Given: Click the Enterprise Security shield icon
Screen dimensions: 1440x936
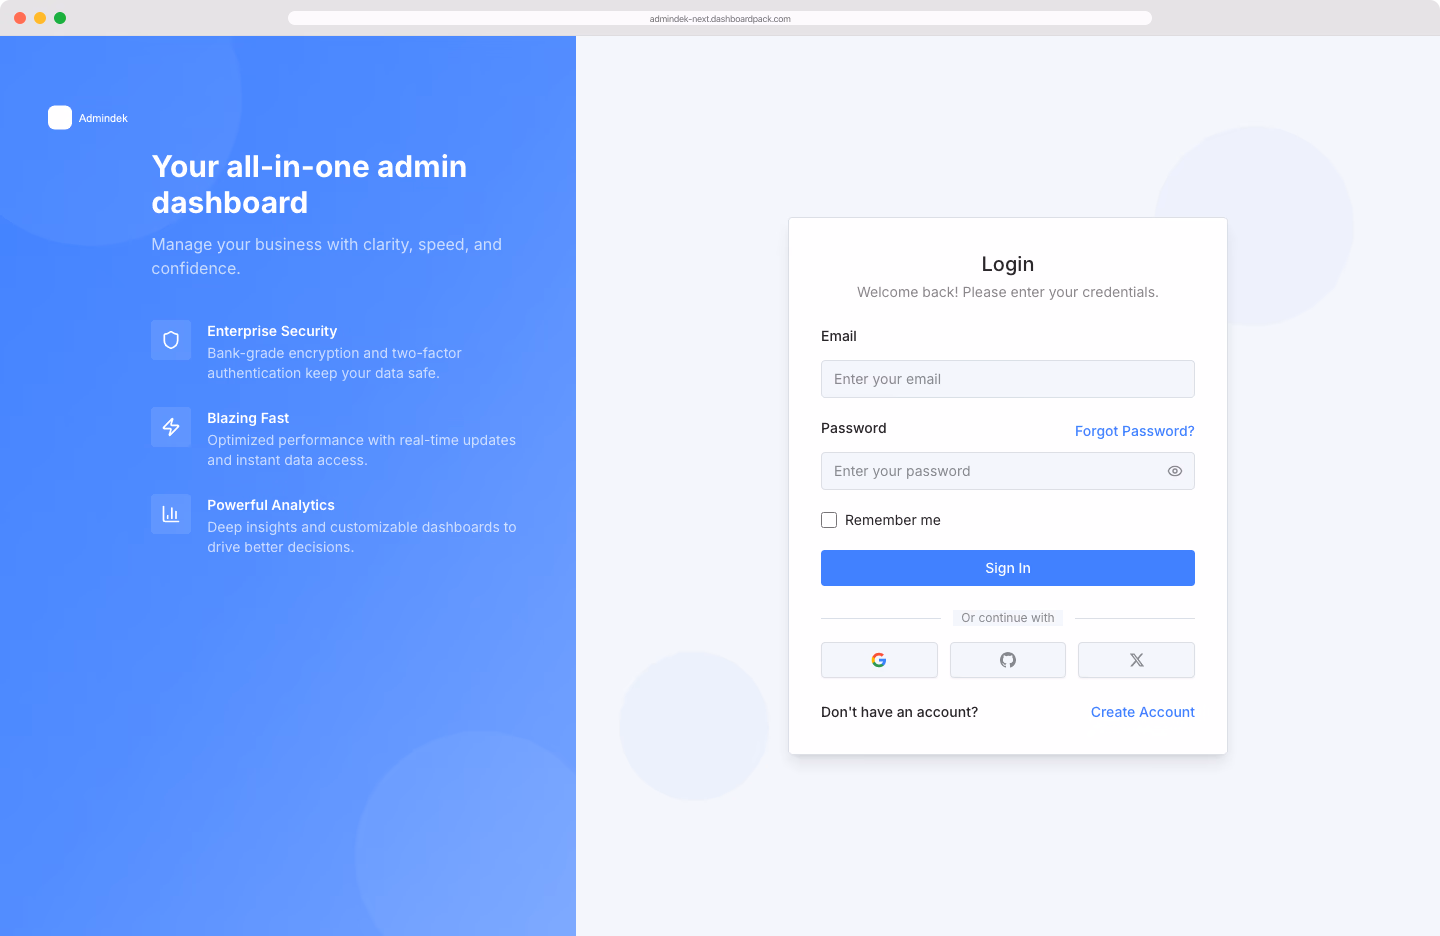Looking at the screenshot, I should click(171, 340).
